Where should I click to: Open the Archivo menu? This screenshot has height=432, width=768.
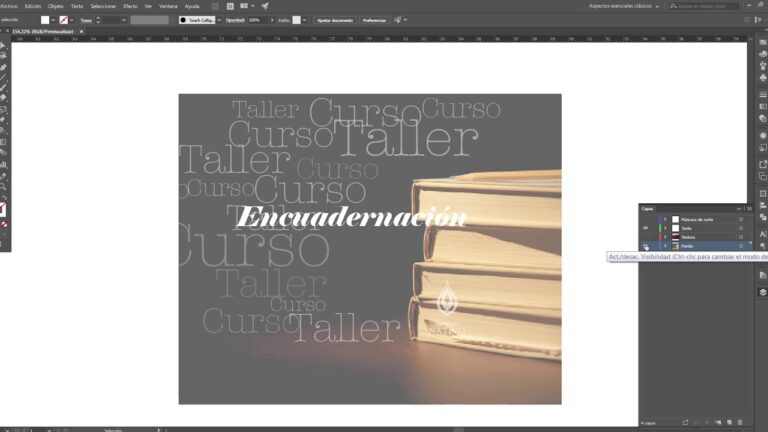pos(8,6)
